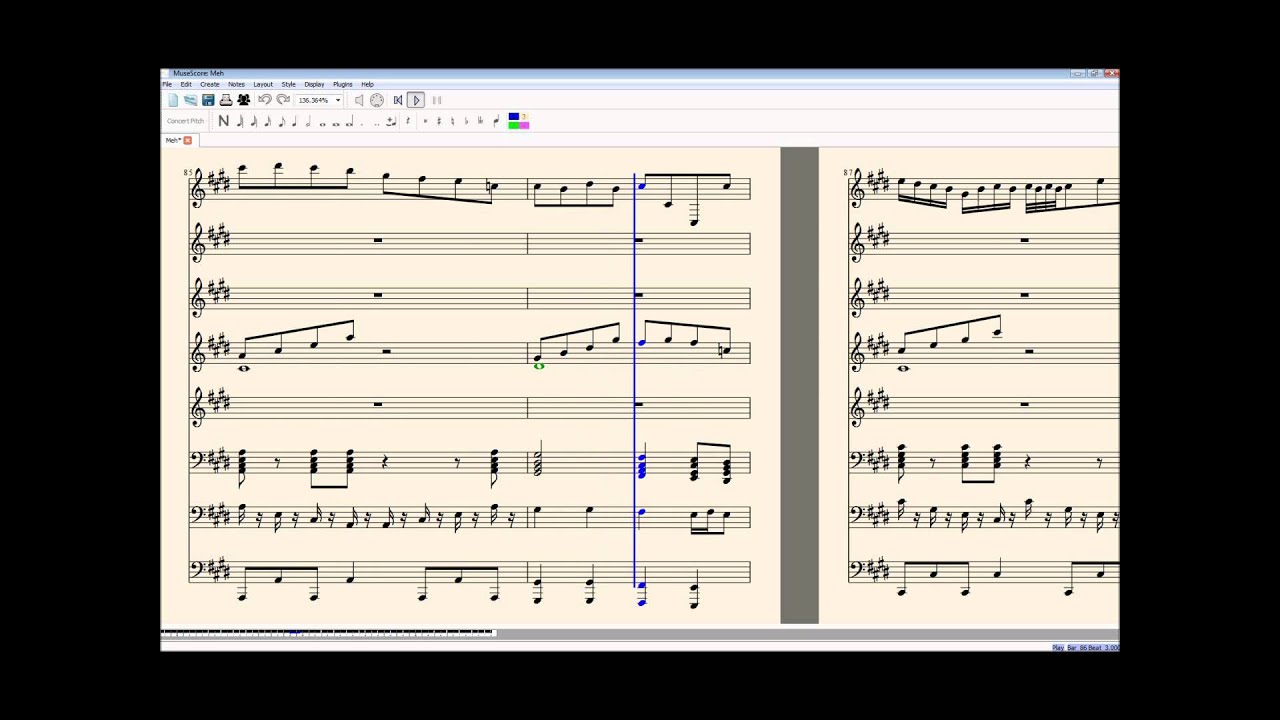The height and width of the screenshot is (720, 1280).
Task: Restore down the MuseScore window
Action: [1094, 73]
